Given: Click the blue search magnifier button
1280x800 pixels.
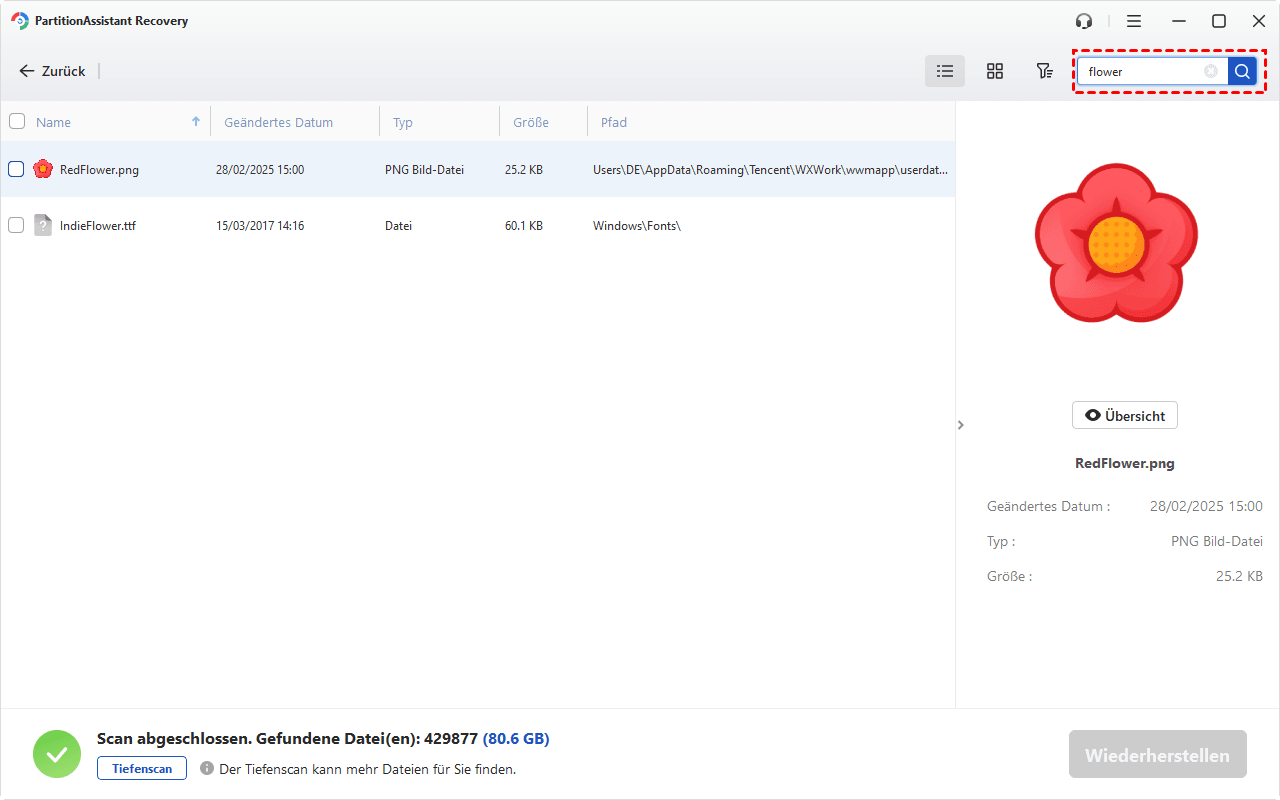Looking at the screenshot, I should click(x=1242, y=71).
